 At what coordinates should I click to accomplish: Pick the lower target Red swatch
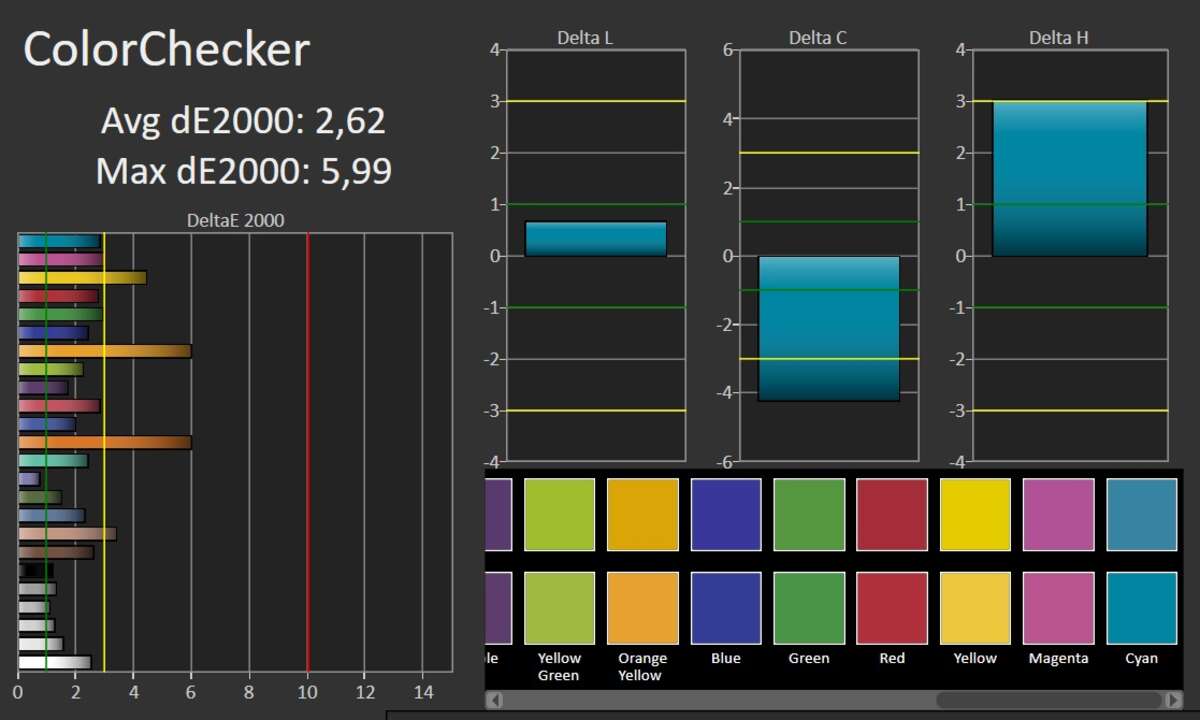click(x=892, y=608)
